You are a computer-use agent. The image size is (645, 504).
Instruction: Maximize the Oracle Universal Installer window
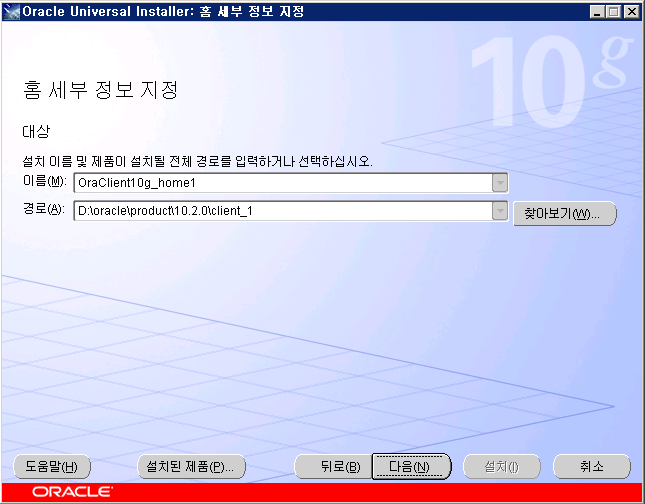coord(613,12)
